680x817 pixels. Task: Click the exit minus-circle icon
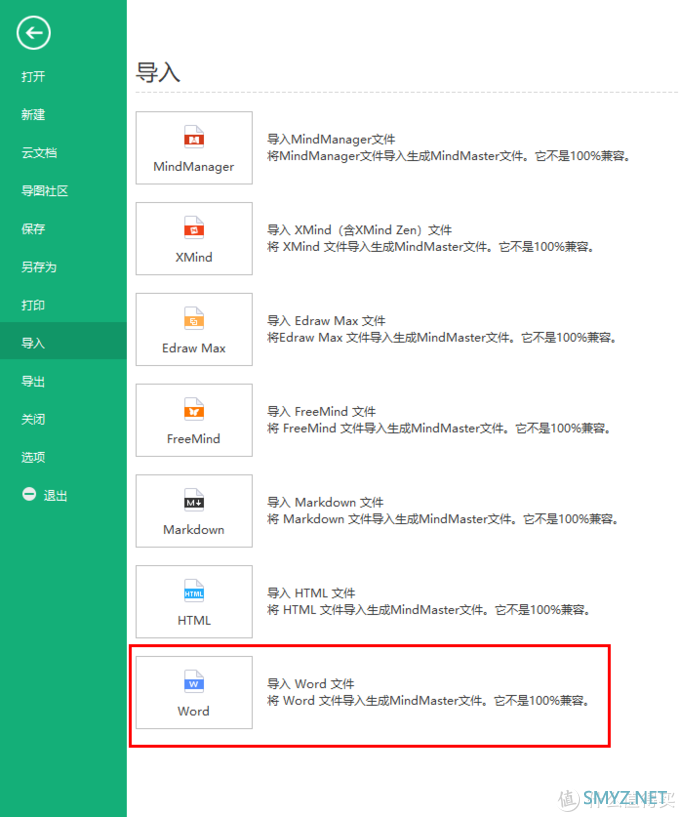pyautogui.click(x=29, y=494)
